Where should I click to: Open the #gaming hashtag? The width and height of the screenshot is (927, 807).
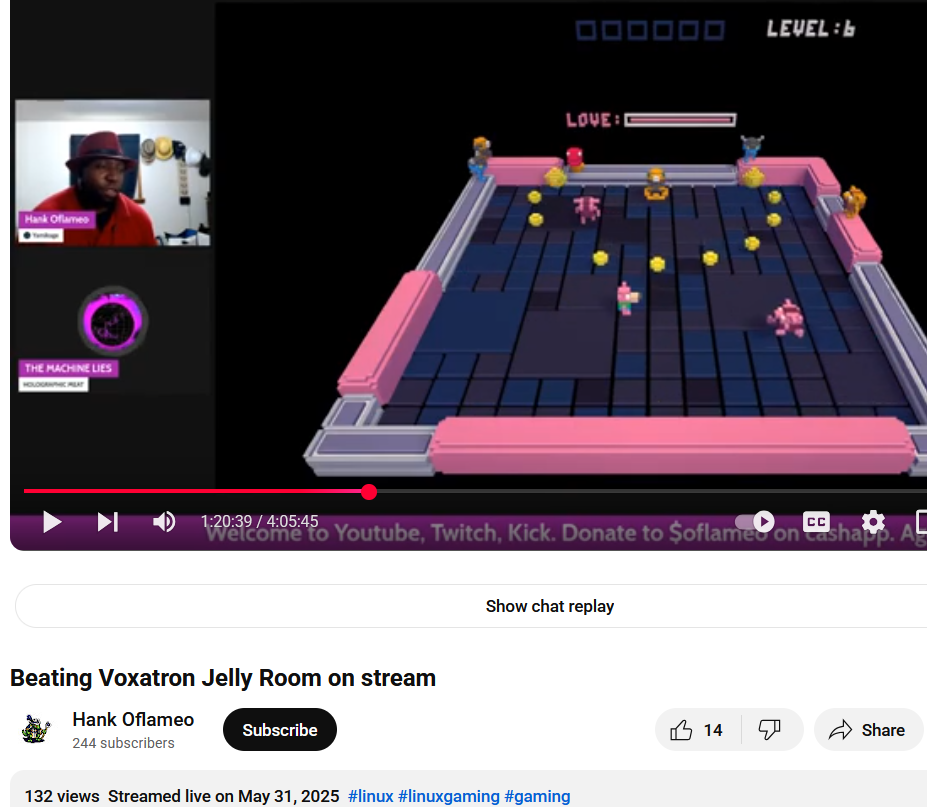click(537, 796)
